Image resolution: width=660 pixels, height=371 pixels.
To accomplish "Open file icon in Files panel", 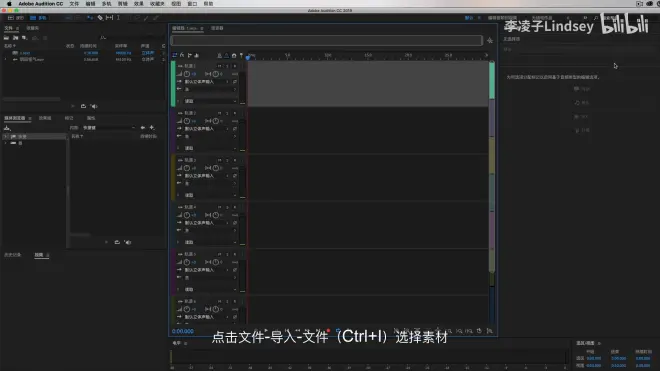I will pos(6,38).
